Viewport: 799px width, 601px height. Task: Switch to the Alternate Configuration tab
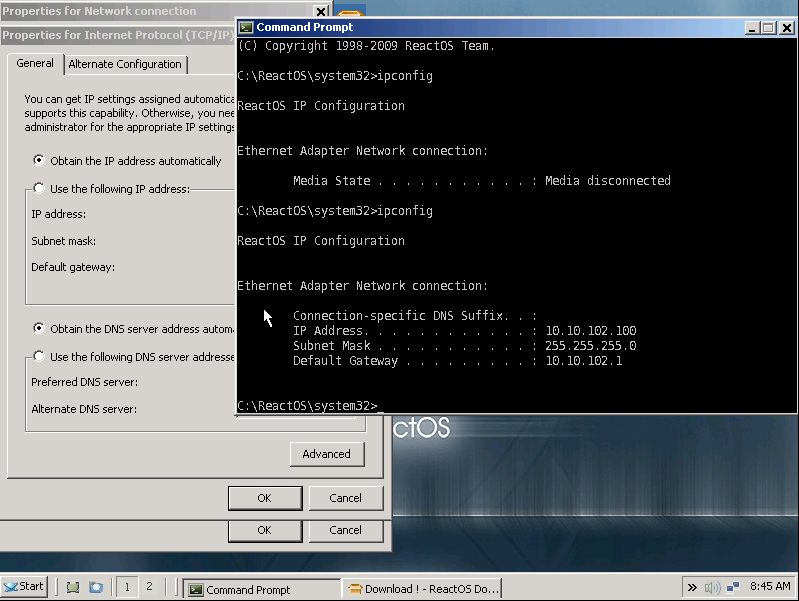pos(125,64)
